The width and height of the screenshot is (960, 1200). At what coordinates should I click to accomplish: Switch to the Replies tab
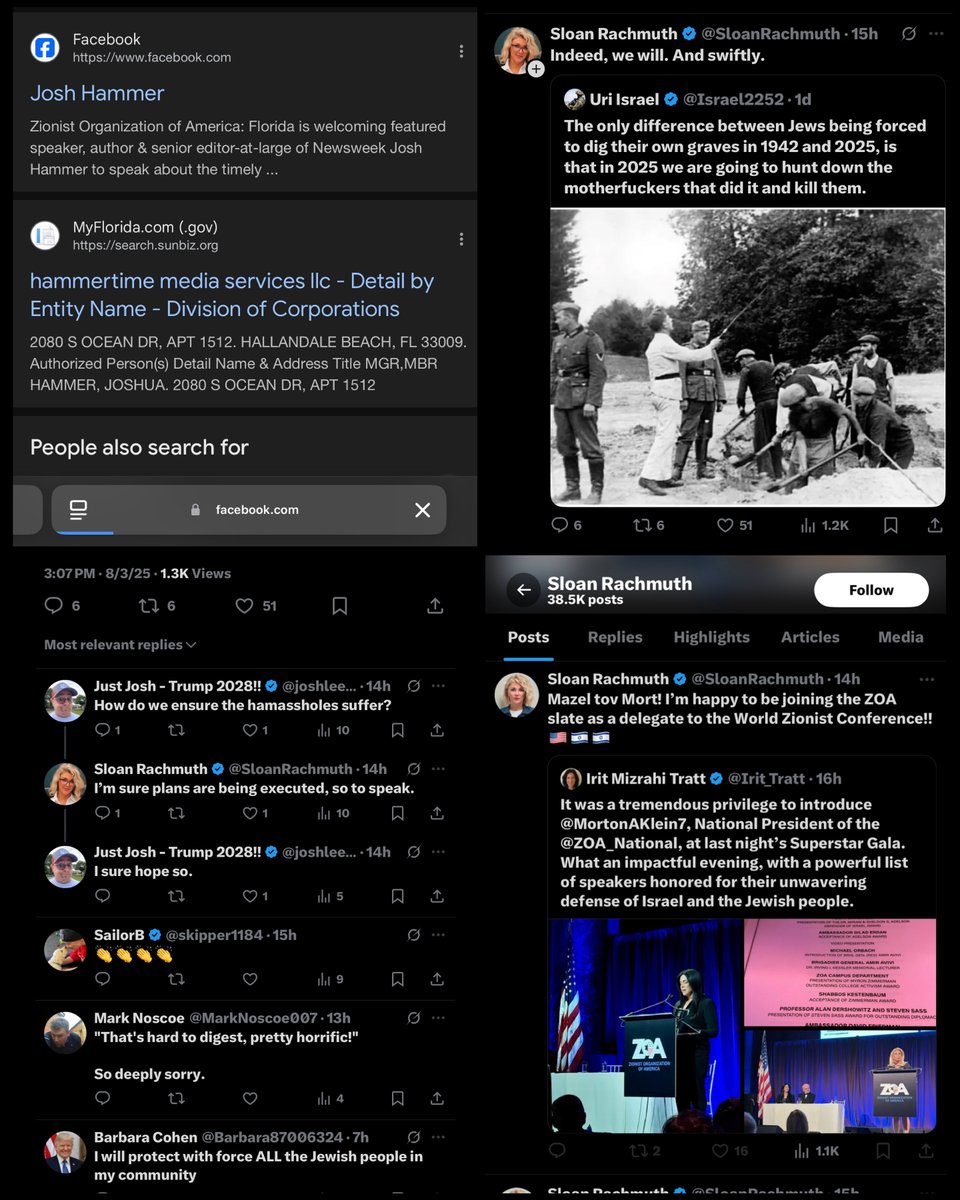coord(615,637)
